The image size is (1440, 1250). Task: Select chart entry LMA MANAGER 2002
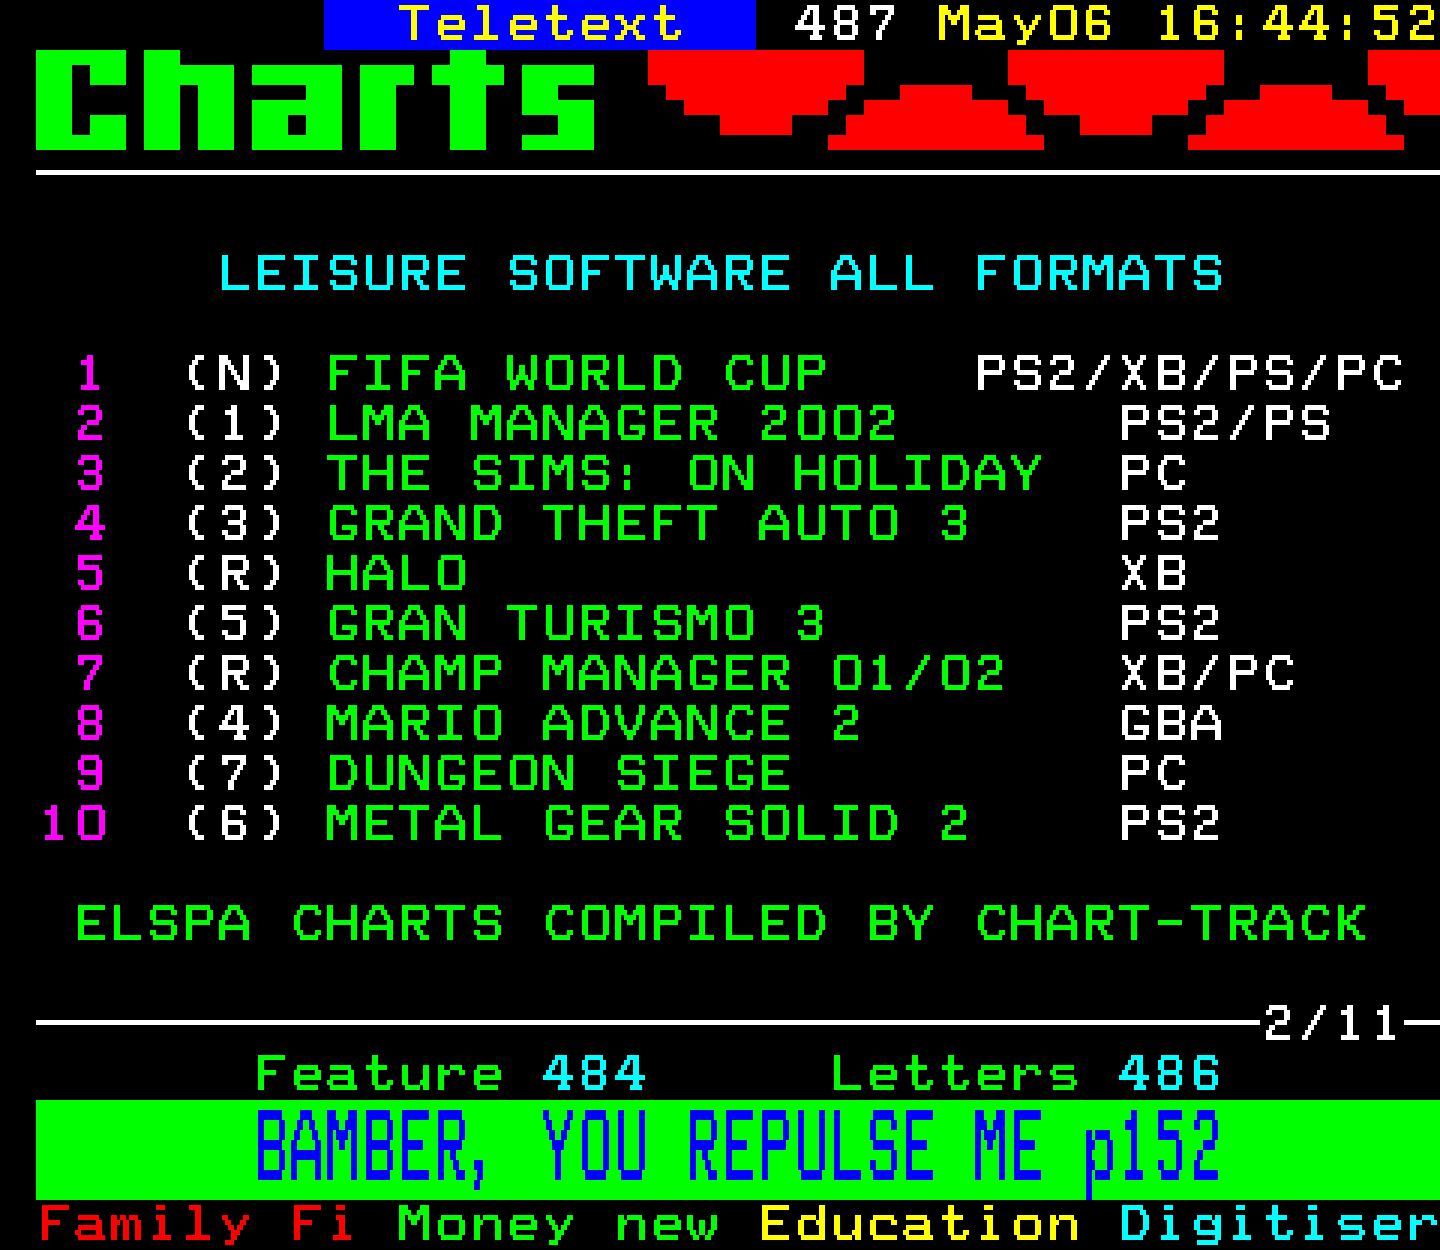pos(612,424)
